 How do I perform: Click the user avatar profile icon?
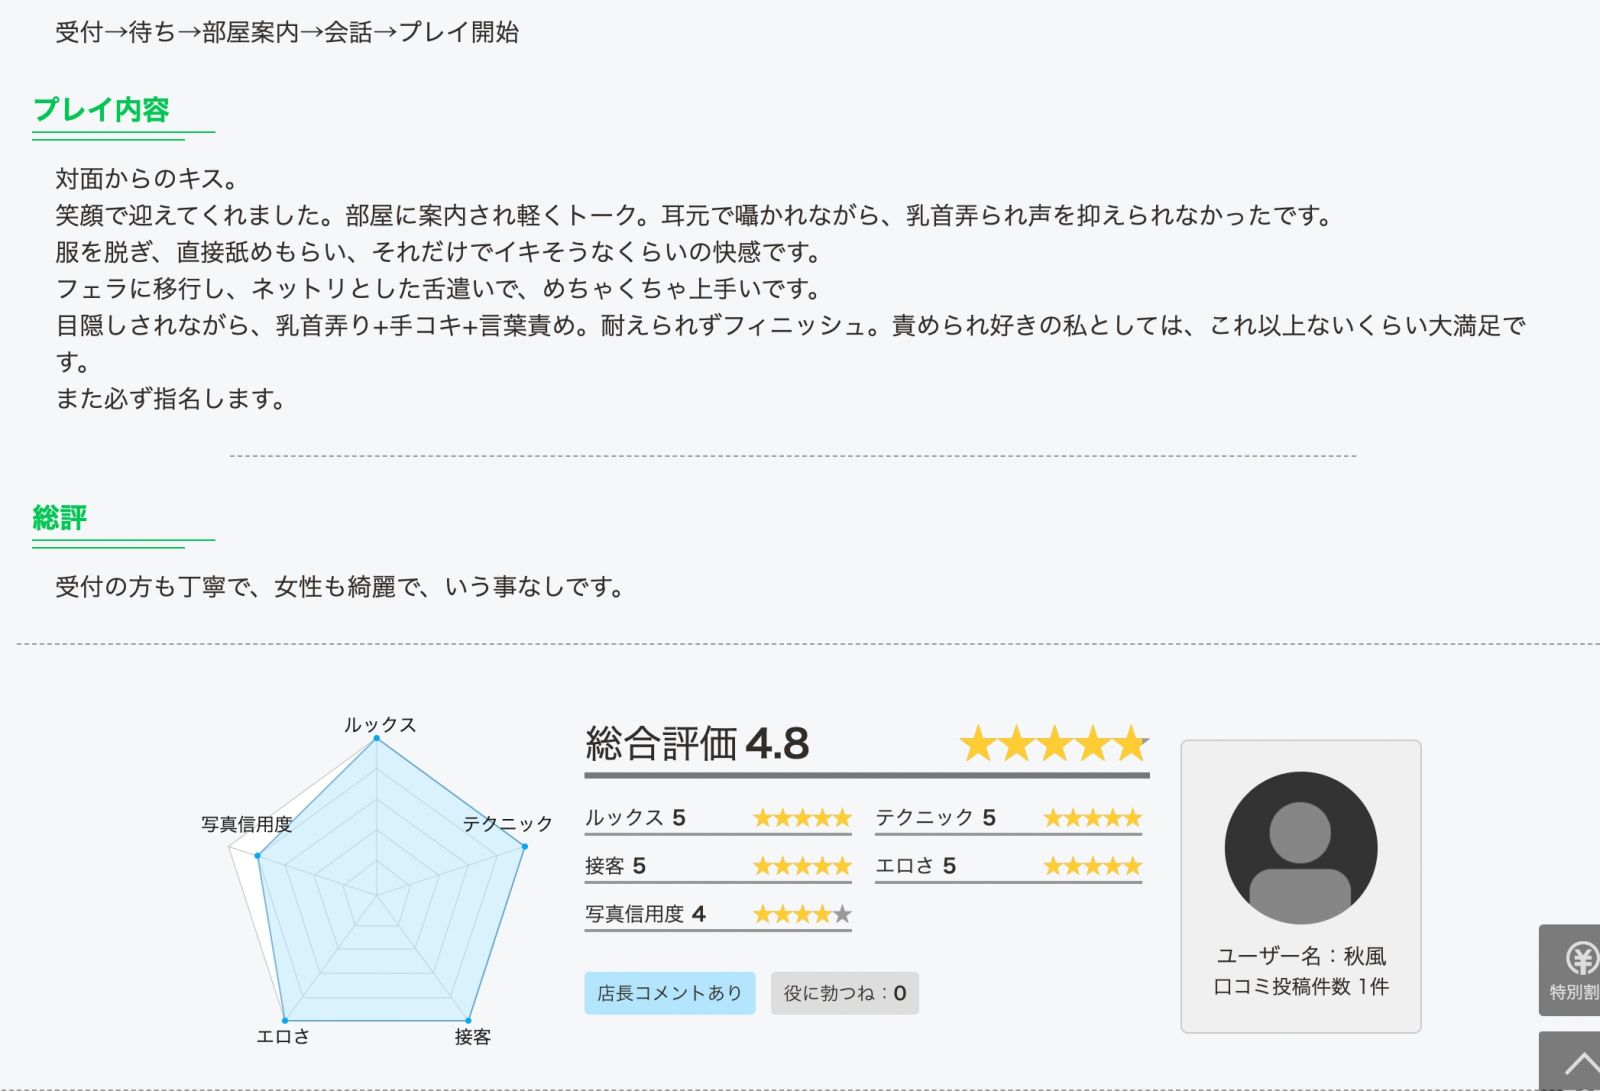[x=1300, y=847]
